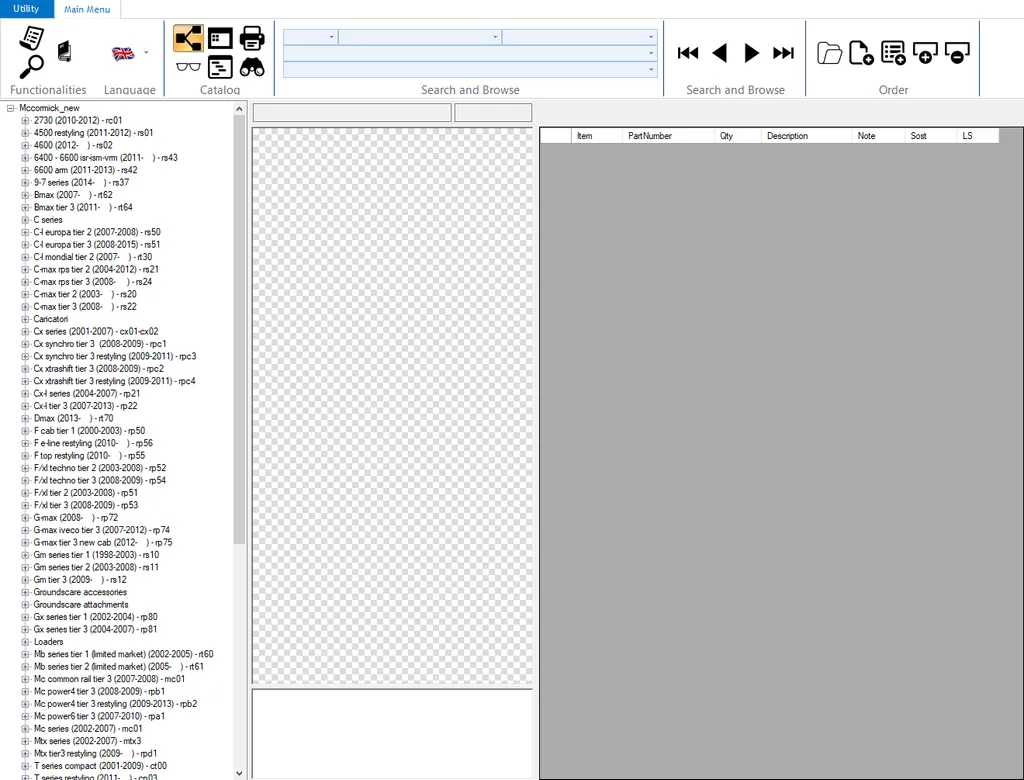Switch to the Main Menu tab

tap(87, 9)
